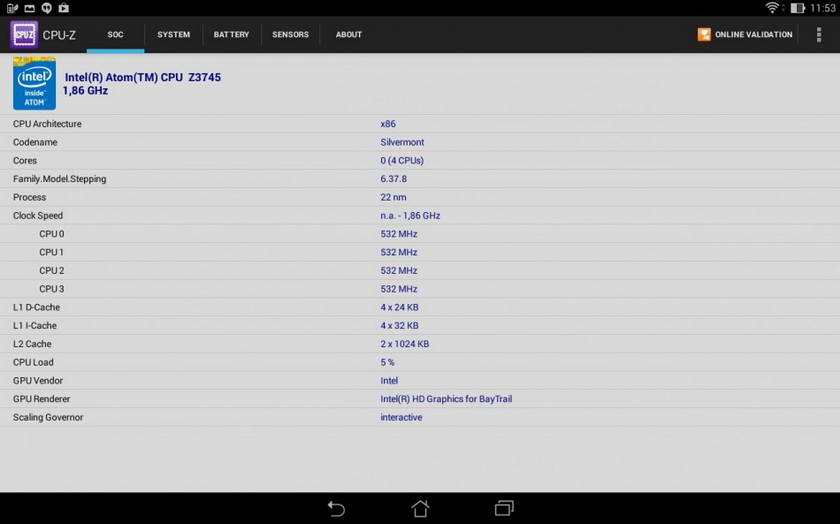Tap the GPU Renderer label
840x524 pixels.
click(x=41, y=399)
